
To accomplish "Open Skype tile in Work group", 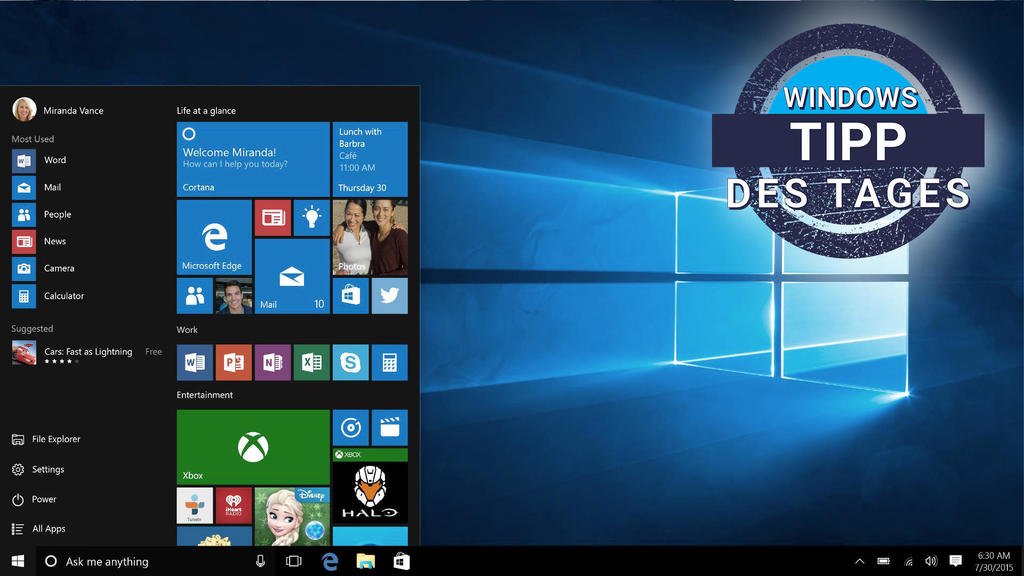I will point(351,362).
